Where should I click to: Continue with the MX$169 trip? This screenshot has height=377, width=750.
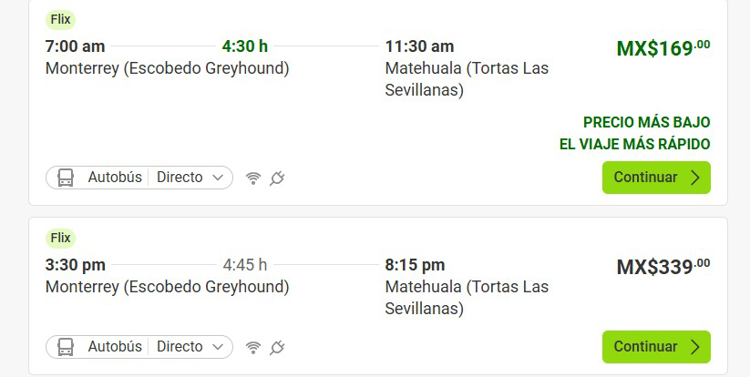[x=656, y=177]
